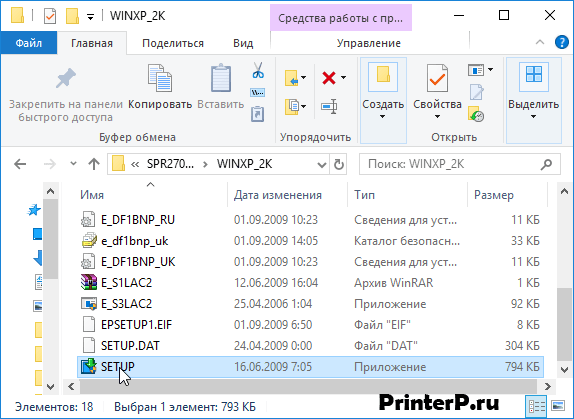Click the Cut scissors icon
574x419 pixels.
[x=258, y=70]
